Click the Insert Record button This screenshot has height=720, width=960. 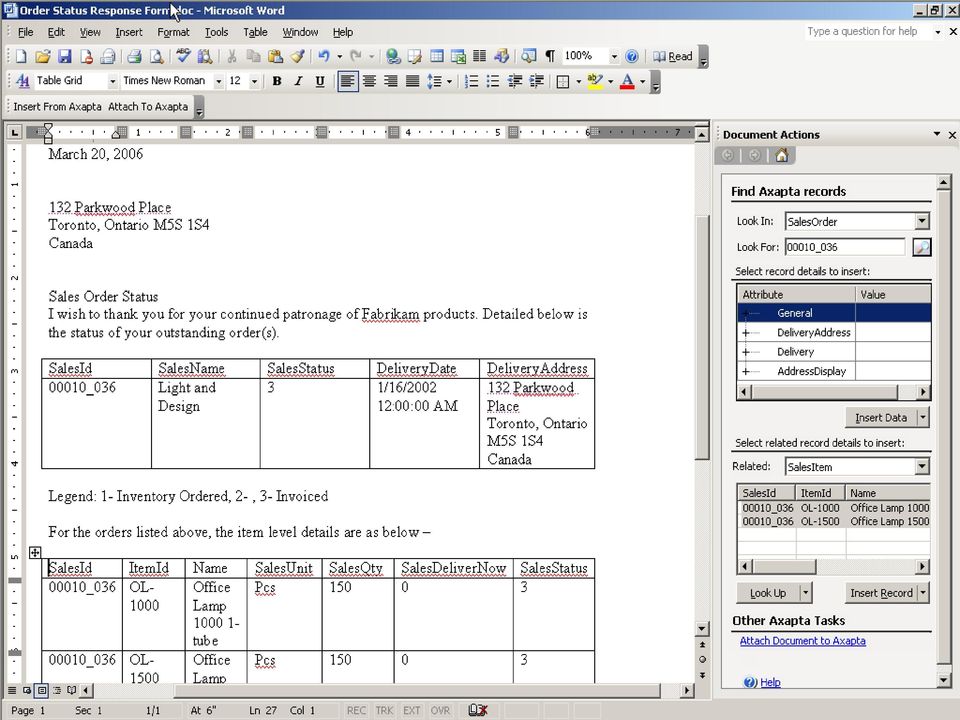[x=880, y=593]
